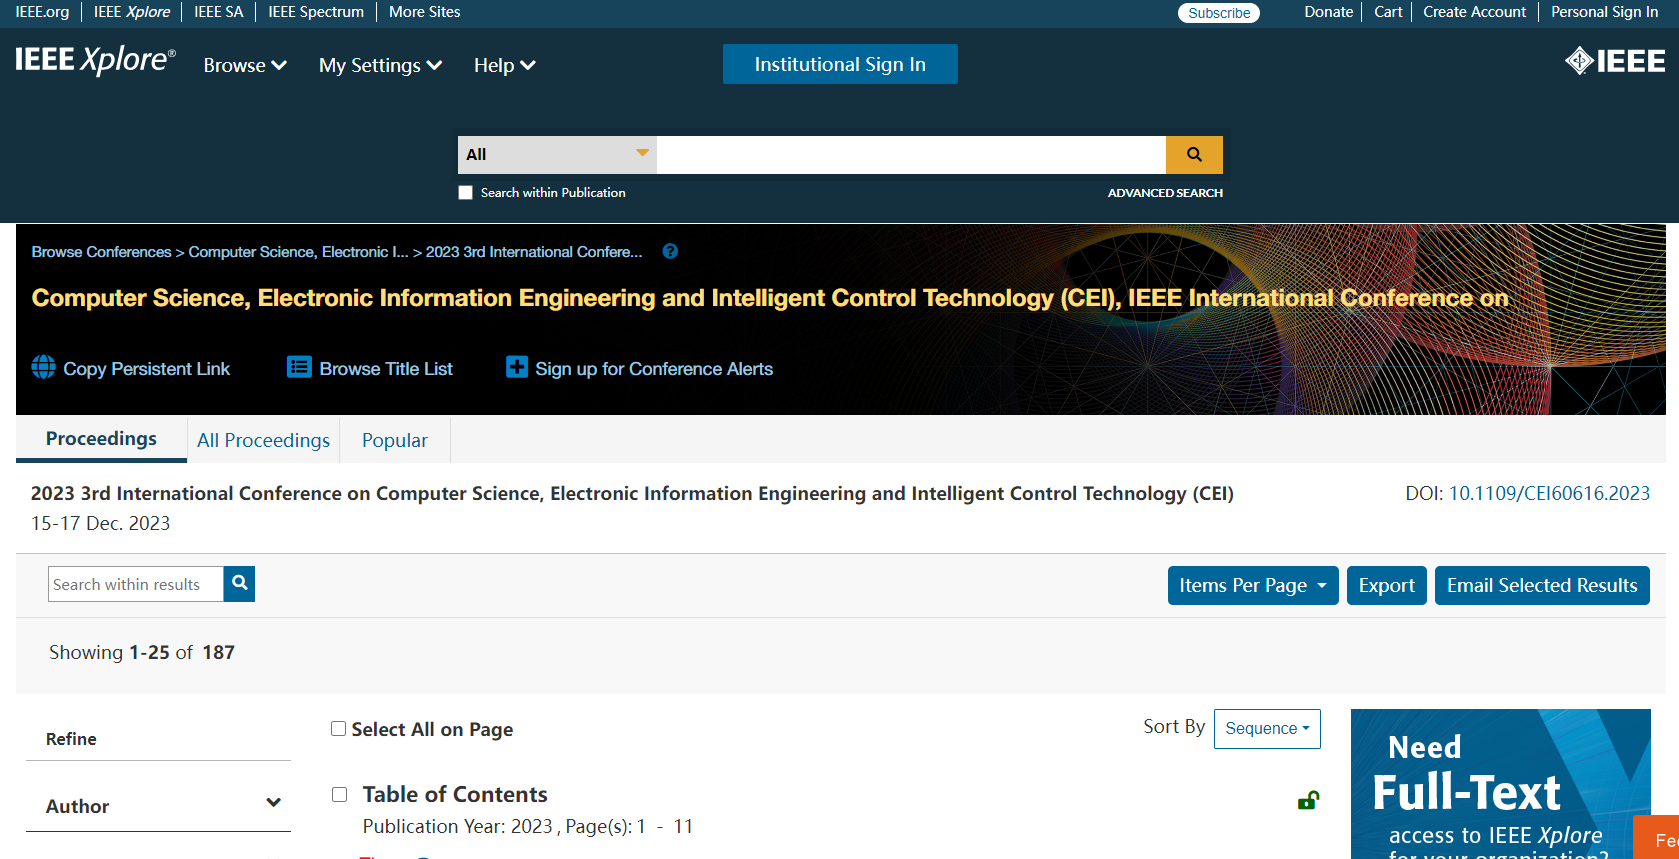
Task: Click the search-within-results magnifier button
Action: point(239,584)
